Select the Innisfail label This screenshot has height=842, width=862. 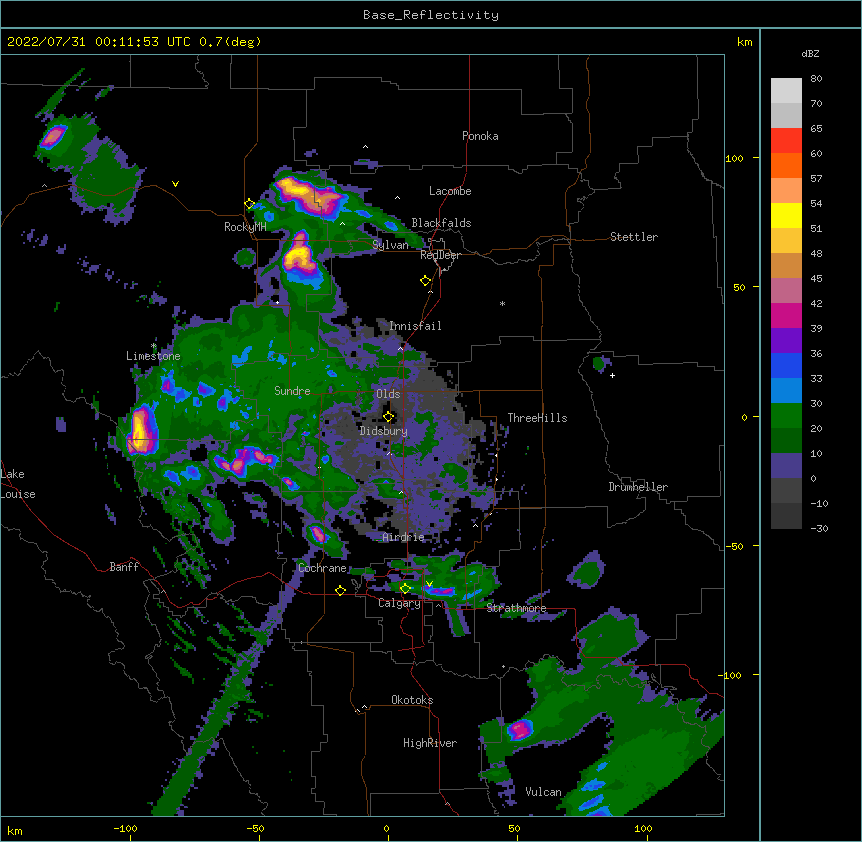tap(415, 326)
